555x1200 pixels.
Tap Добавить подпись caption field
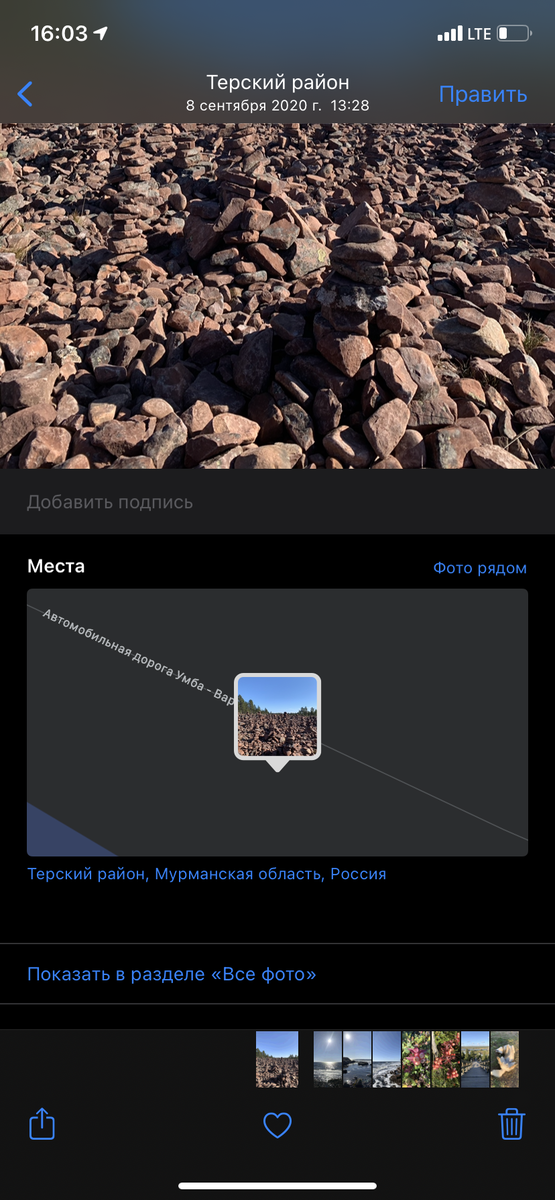[277, 502]
